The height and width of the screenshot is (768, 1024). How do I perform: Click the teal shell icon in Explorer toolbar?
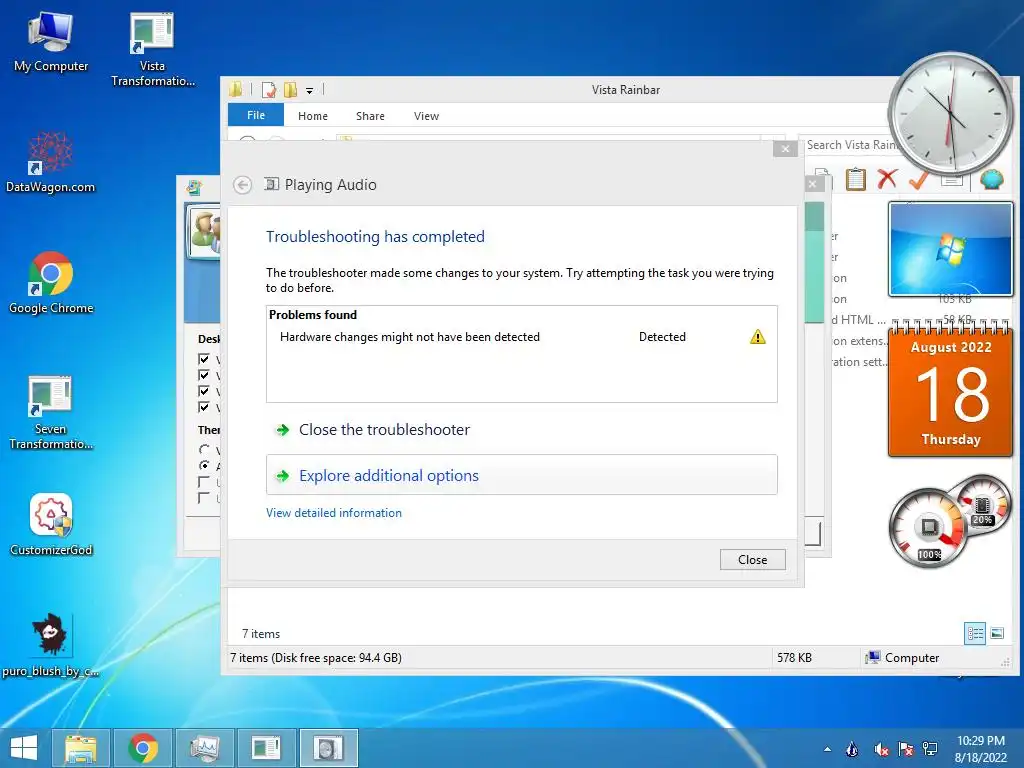(991, 179)
